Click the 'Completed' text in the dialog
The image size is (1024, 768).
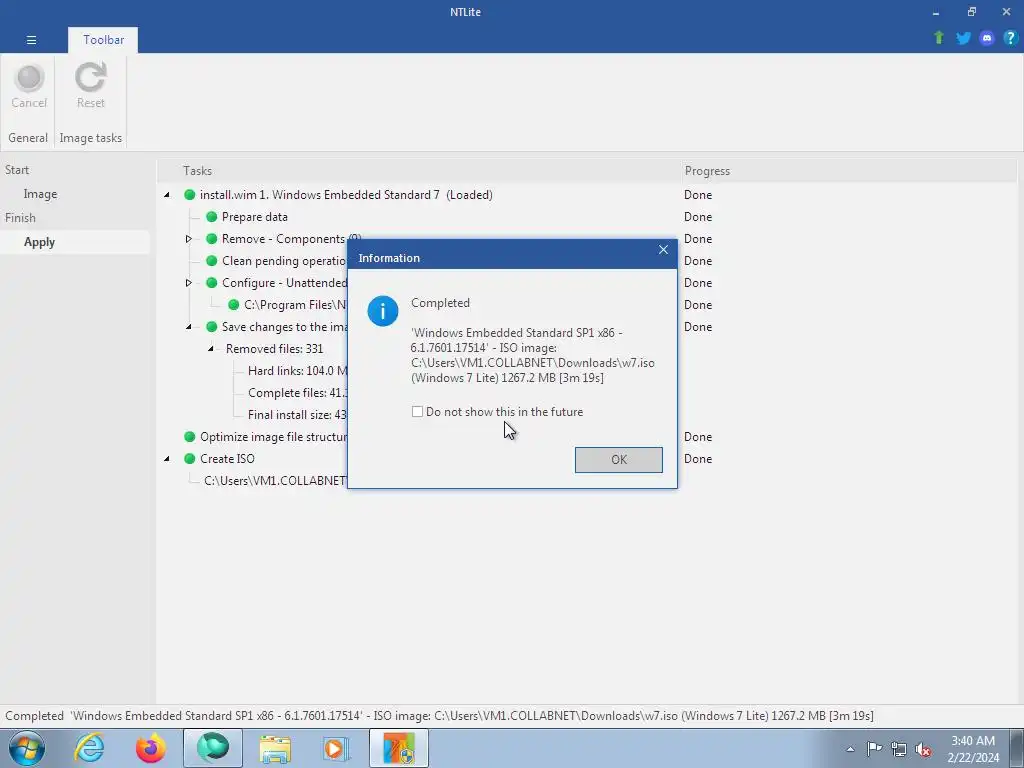point(440,303)
